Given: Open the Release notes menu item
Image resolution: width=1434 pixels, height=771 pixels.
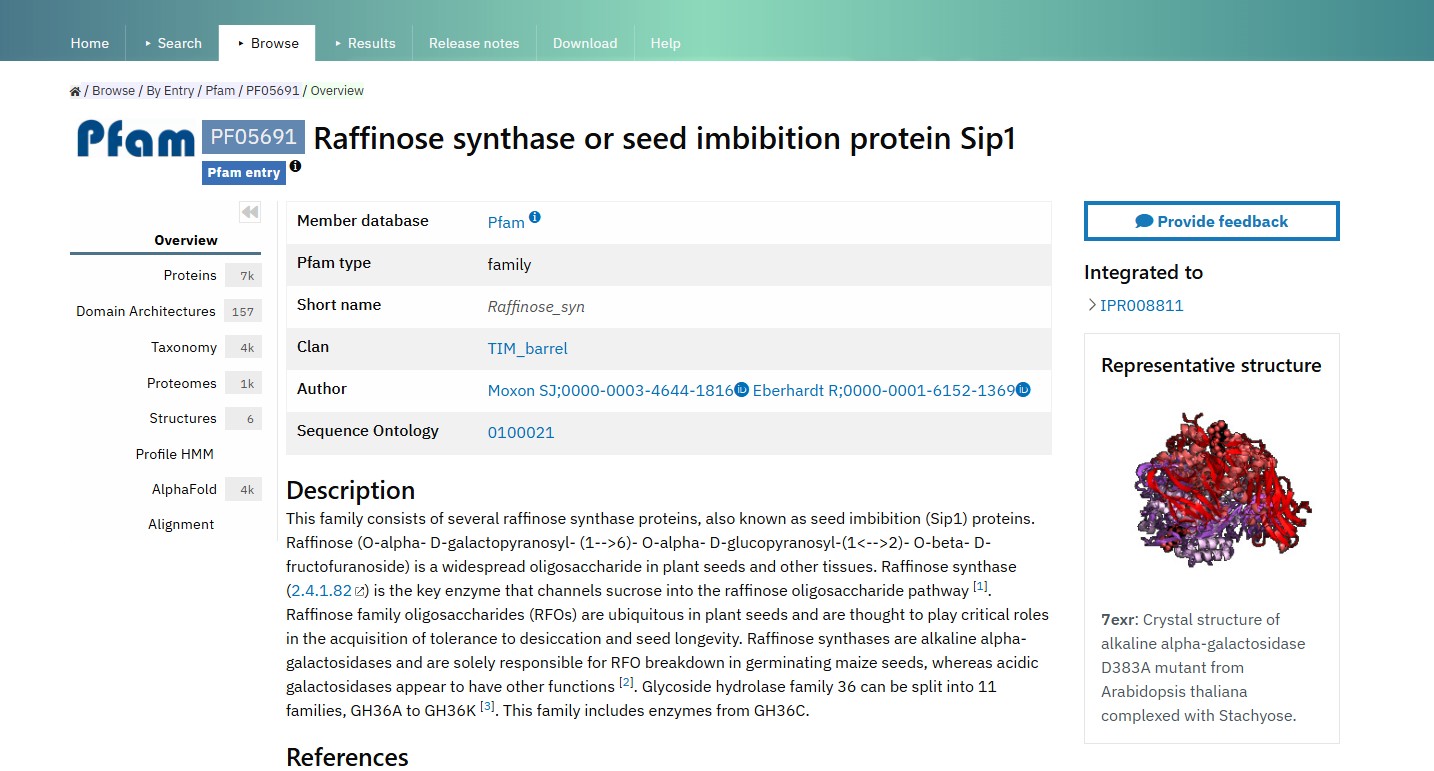Looking at the screenshot, I should tap(474, 43).
